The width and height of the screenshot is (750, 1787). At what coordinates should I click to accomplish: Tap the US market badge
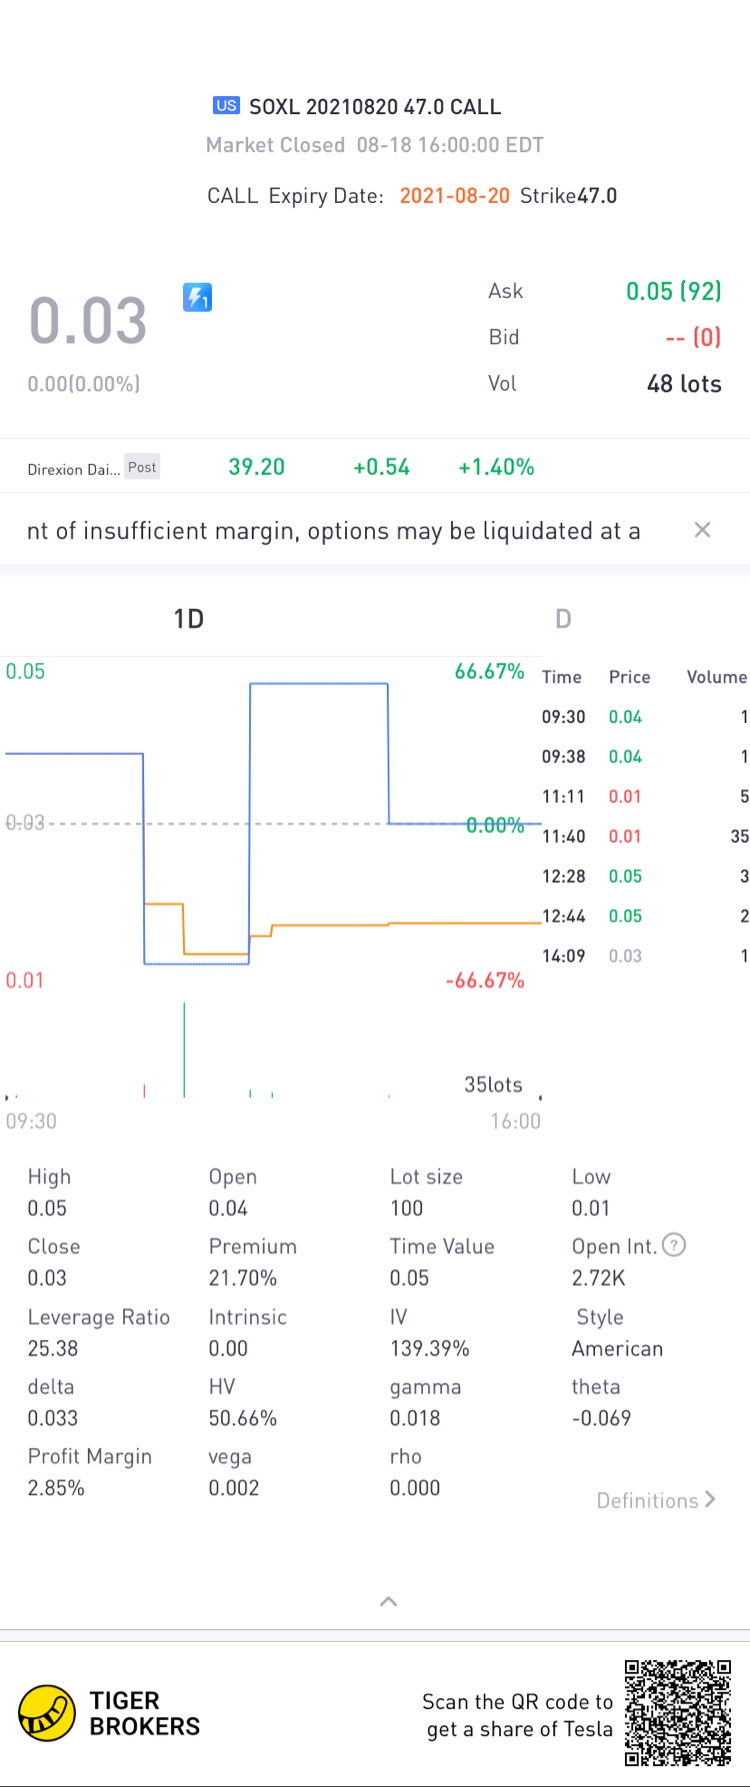(226, 106)
